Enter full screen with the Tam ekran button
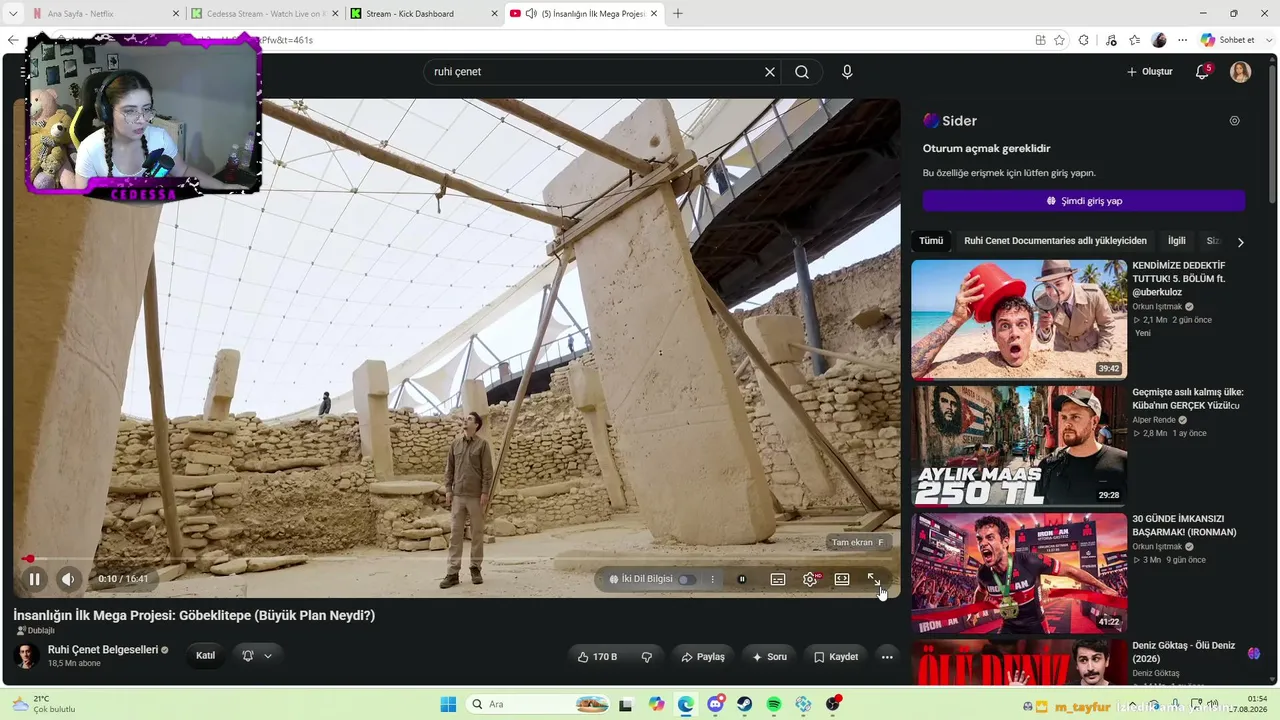The height and width of the screenshot is (720, 1280). coord(874,579)
